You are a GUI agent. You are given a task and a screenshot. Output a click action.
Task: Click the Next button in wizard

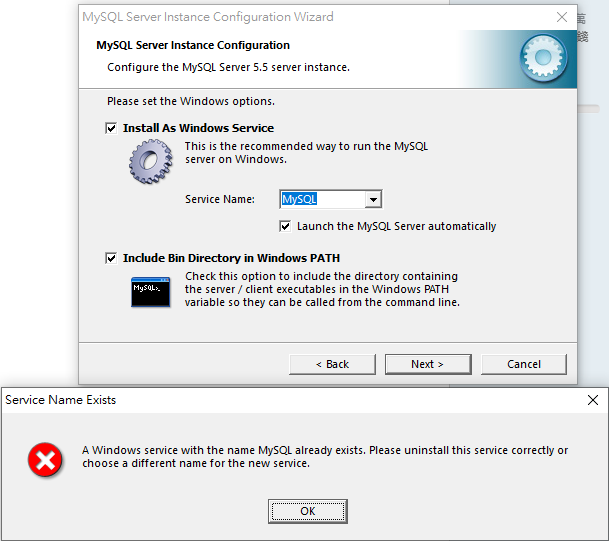pyautogui.click(x=428, y=364)
